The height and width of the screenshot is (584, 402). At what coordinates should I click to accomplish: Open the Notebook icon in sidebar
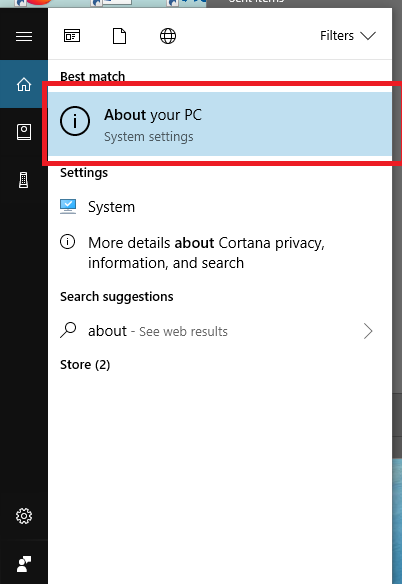click(24, 132)
